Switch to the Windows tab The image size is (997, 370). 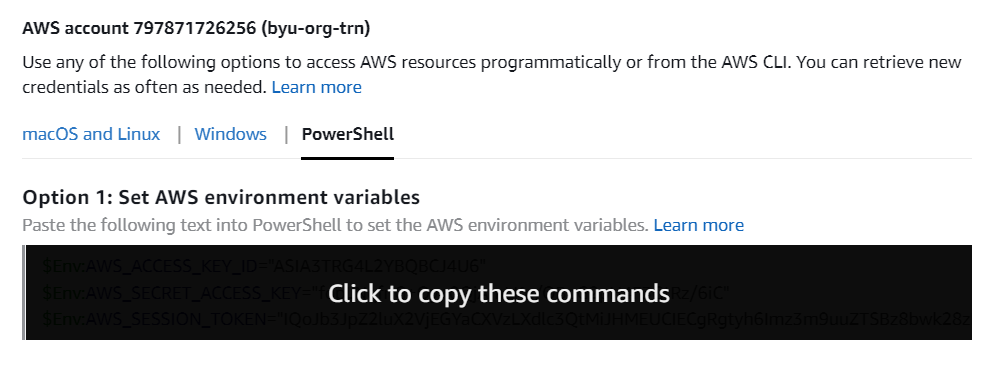click(230, 134)
